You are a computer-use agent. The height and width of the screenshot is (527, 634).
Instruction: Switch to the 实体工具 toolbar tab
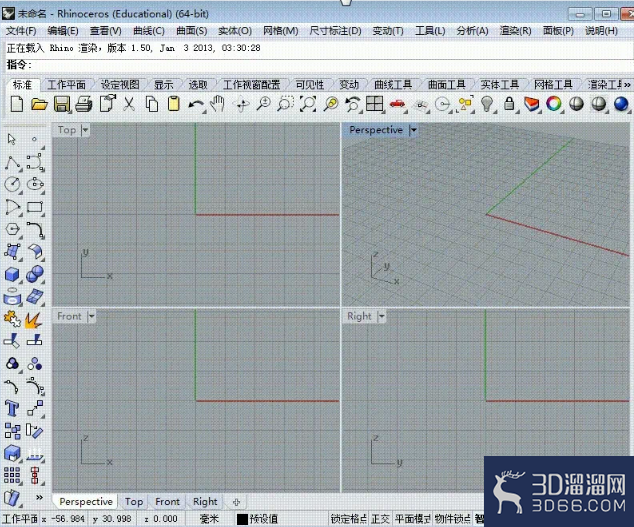(500, 85)
